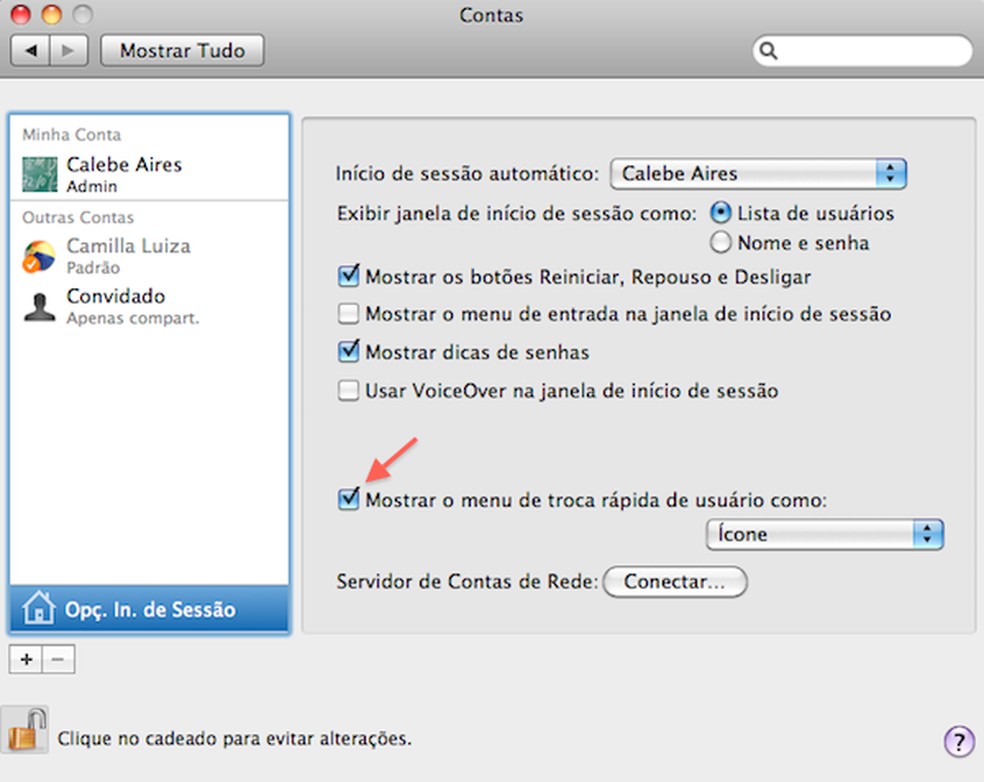Click the Mostrar Tudo button
The height and width of the screenshot is (782, 984).
click(x=181, y=50)
